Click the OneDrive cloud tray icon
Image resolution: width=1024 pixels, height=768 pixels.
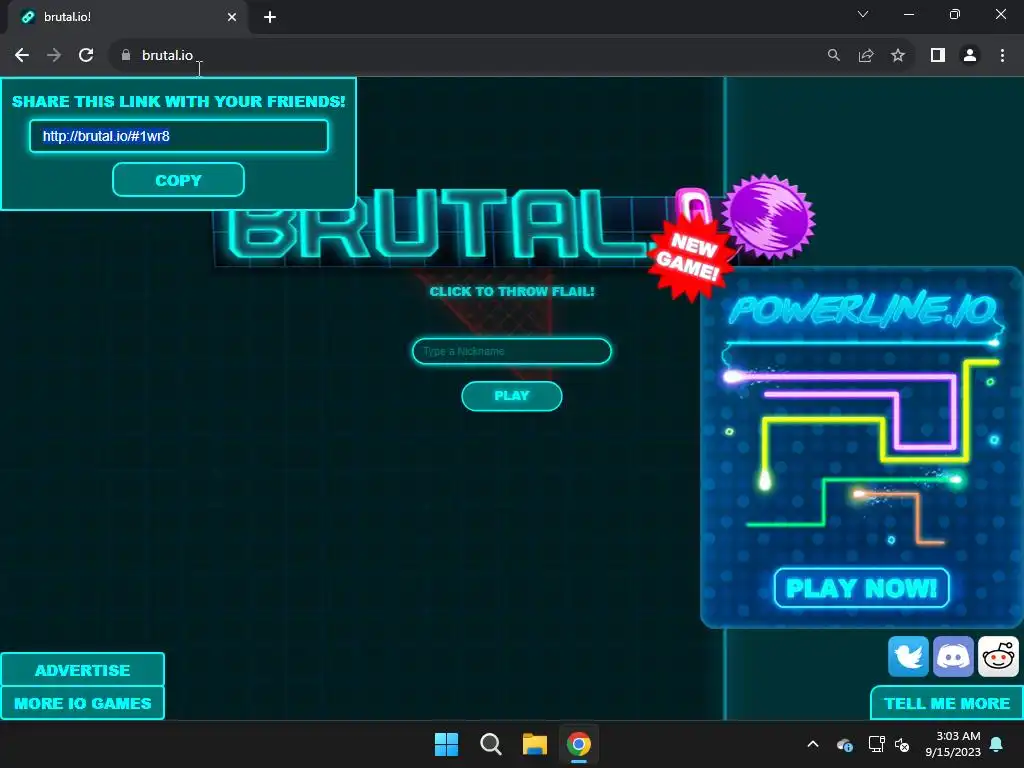(x=844, y=744)
